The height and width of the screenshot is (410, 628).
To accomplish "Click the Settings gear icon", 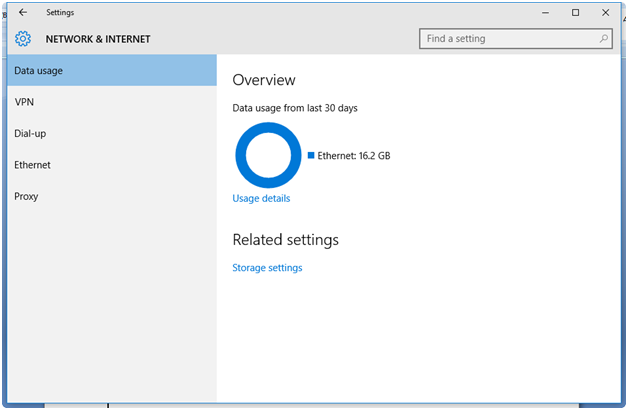I will [x=23, y=39].
